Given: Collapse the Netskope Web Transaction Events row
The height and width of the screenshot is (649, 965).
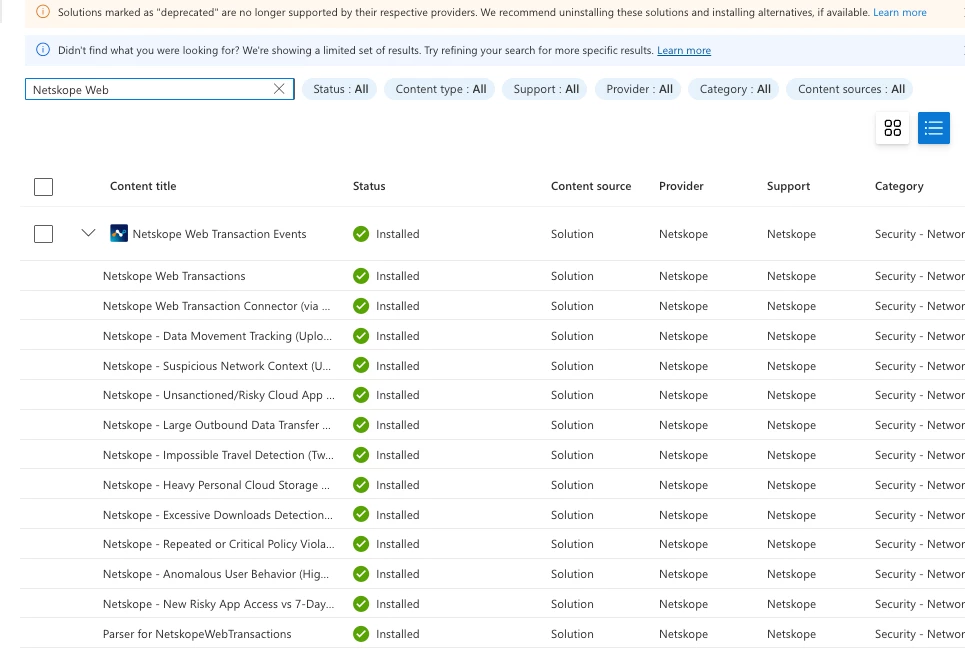Looking at the screenshot, I should click(x=88, y=233).
